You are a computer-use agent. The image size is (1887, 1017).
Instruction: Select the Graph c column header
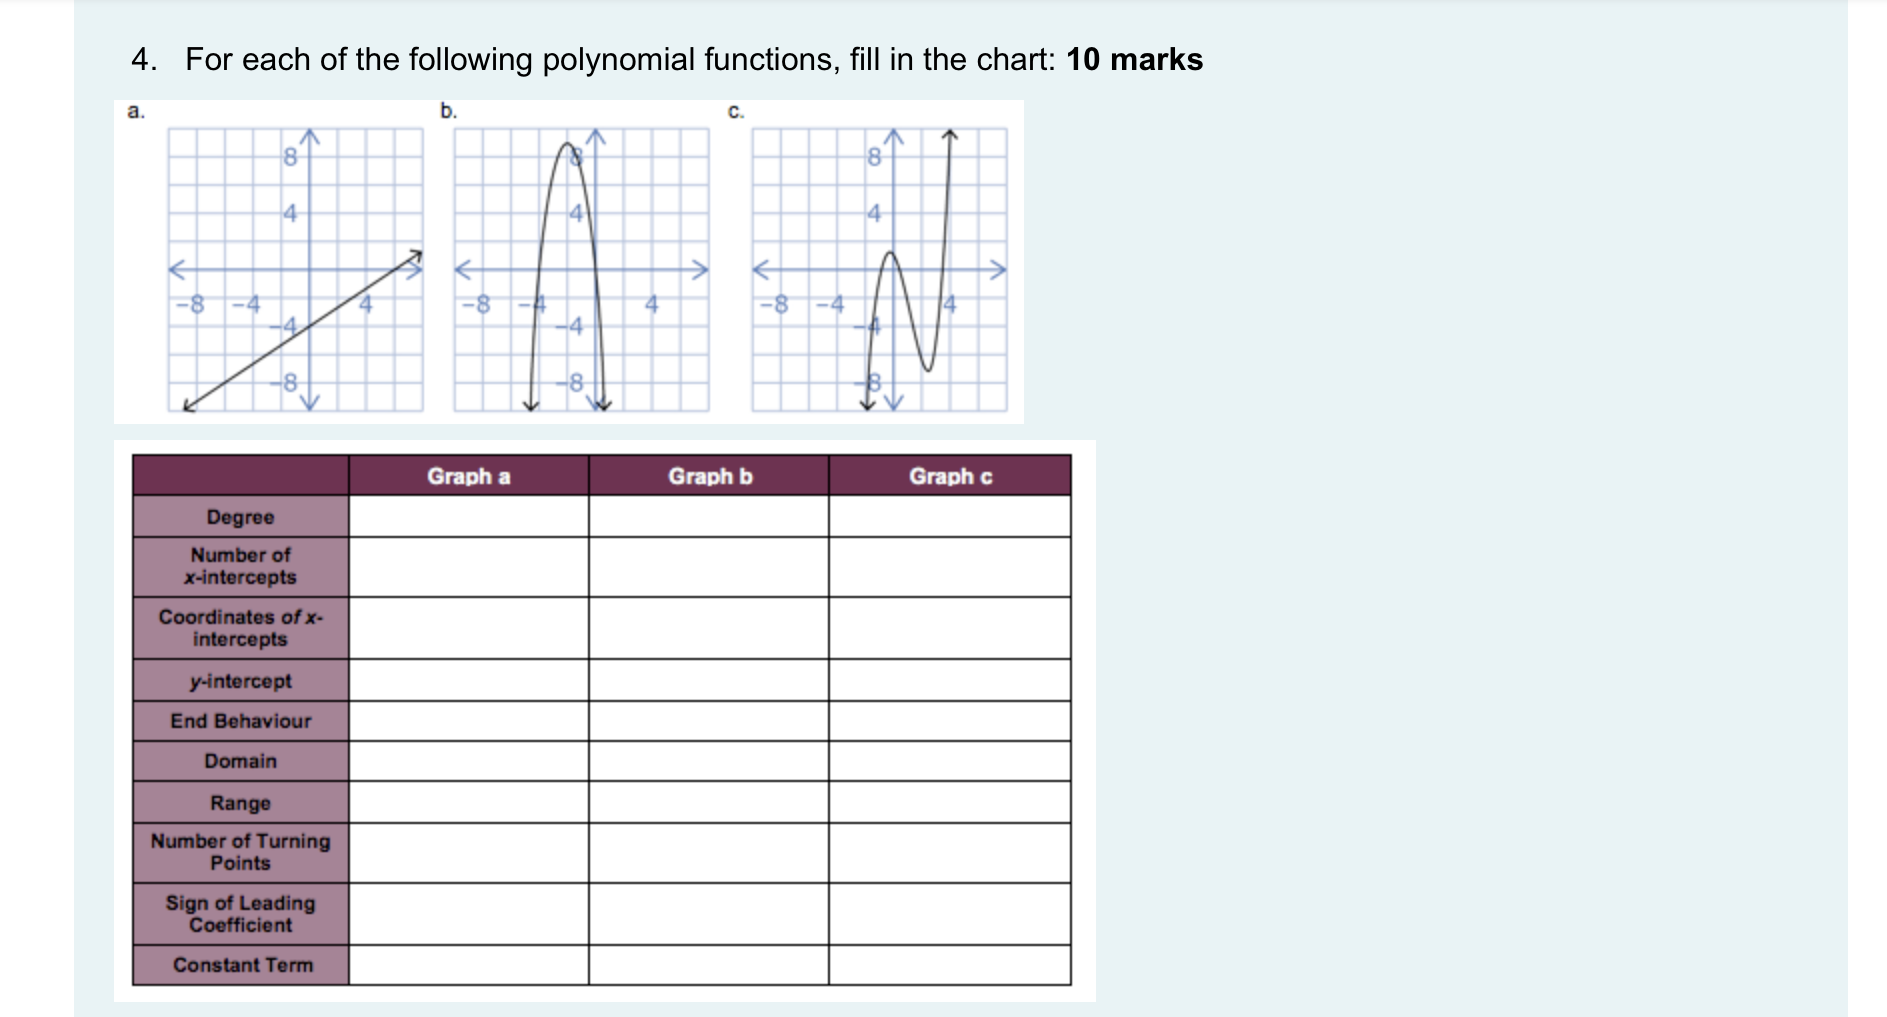click(x=948, y=476)
